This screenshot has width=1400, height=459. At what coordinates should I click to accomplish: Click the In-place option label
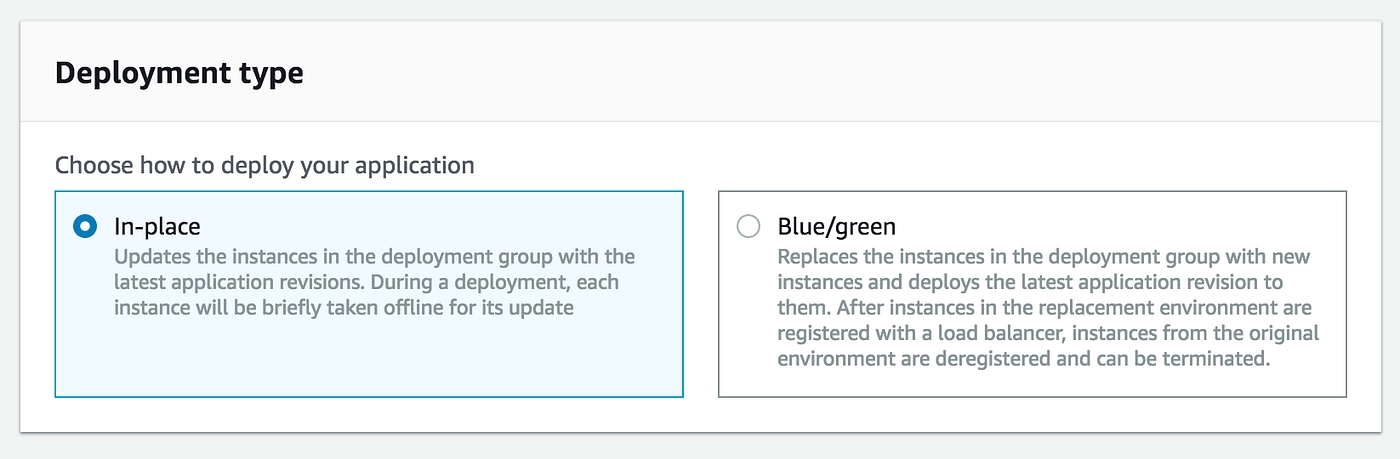(x=157, y=226)
